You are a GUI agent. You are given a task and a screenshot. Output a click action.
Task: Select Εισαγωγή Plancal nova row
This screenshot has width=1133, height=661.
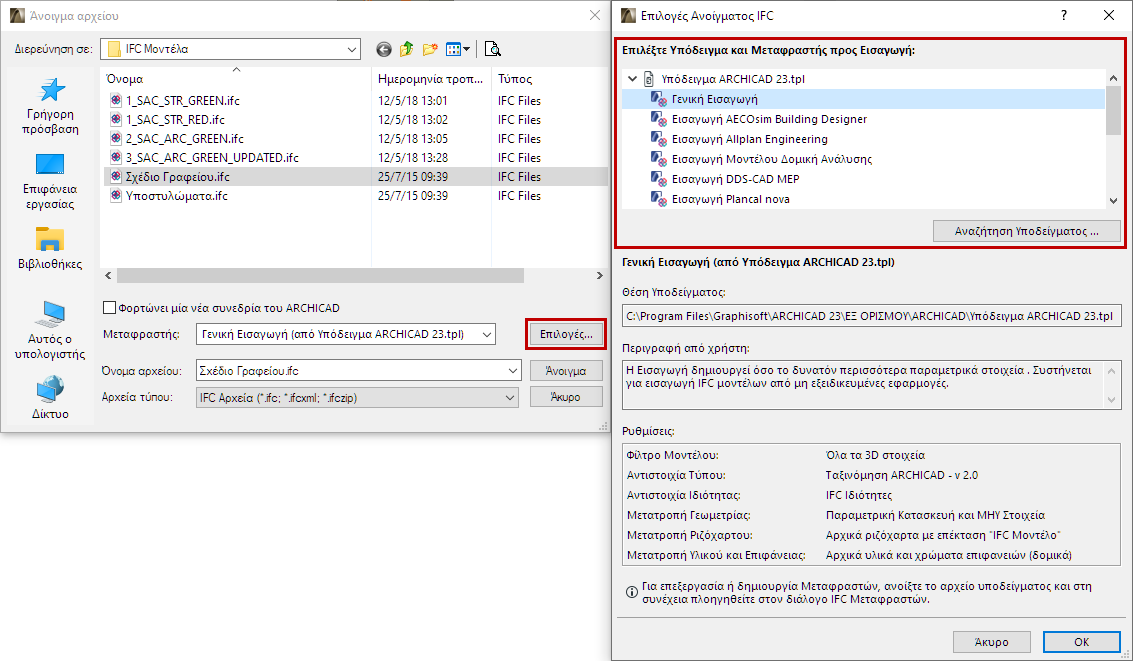863,199
